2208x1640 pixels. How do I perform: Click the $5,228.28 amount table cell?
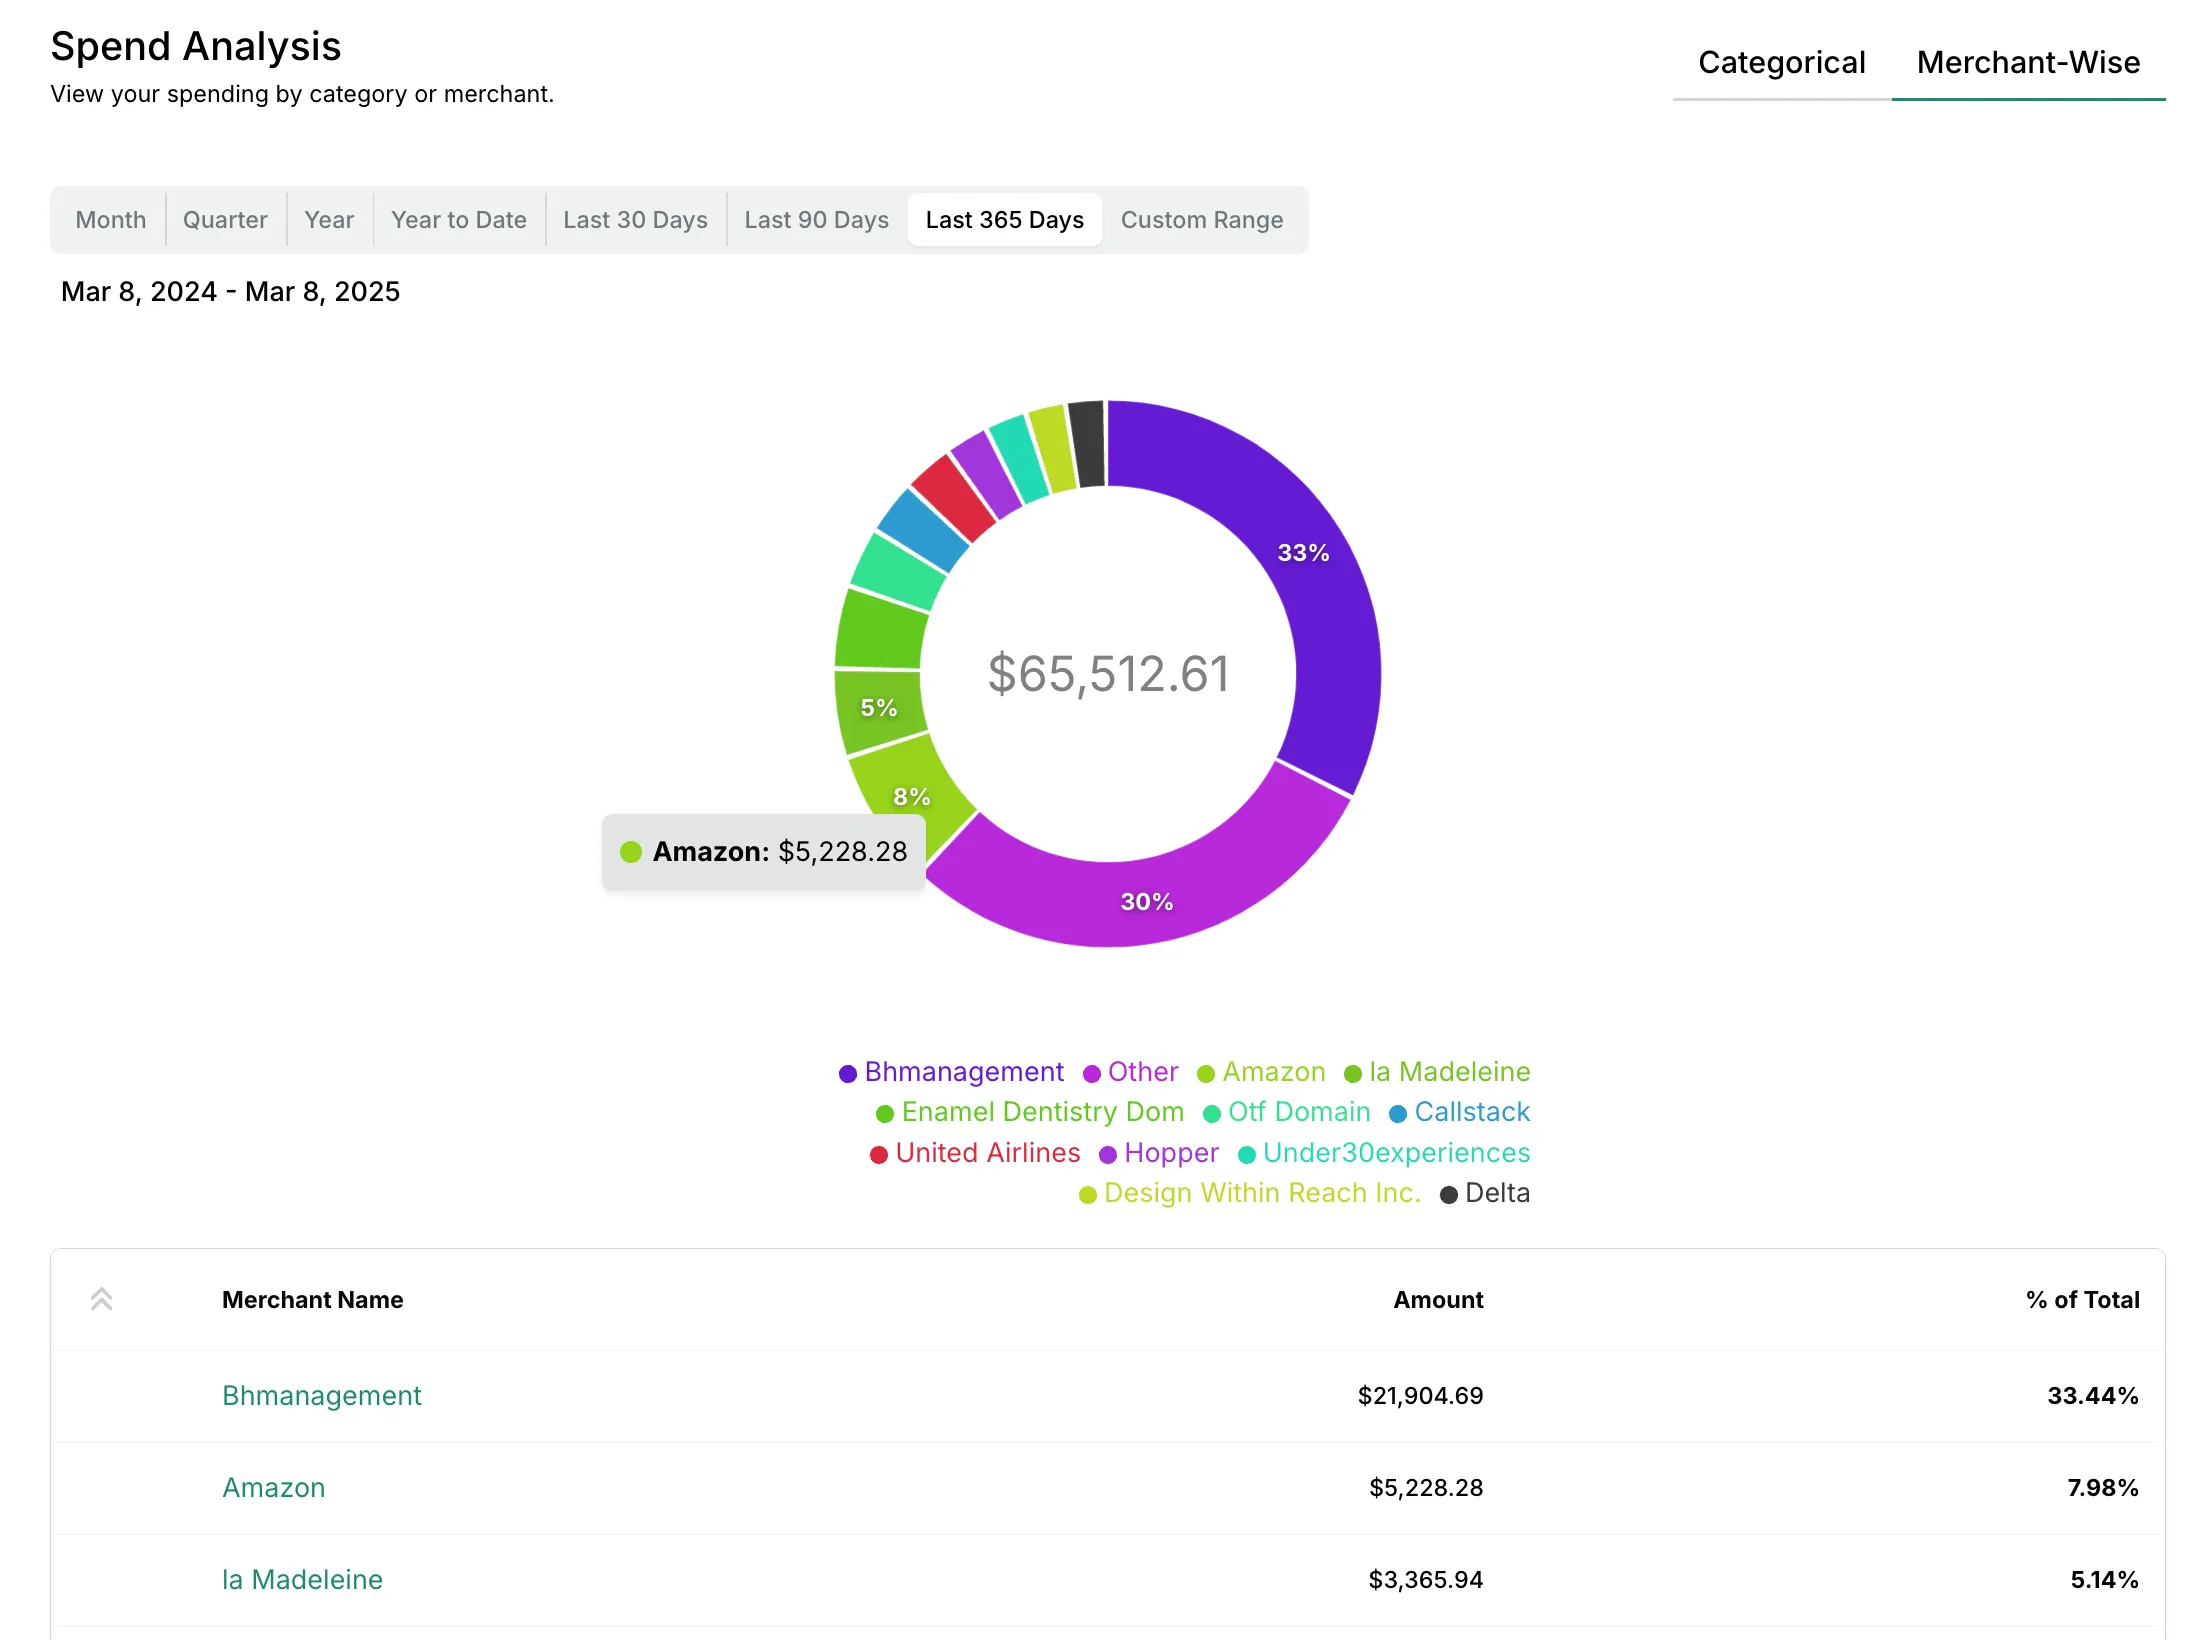pyautogui.click(x=1426, y=1488)
